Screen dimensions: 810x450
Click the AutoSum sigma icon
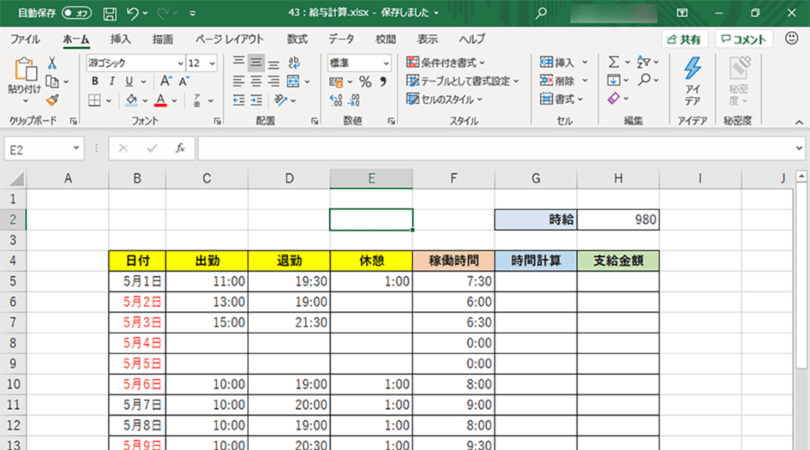coord(614,62)
